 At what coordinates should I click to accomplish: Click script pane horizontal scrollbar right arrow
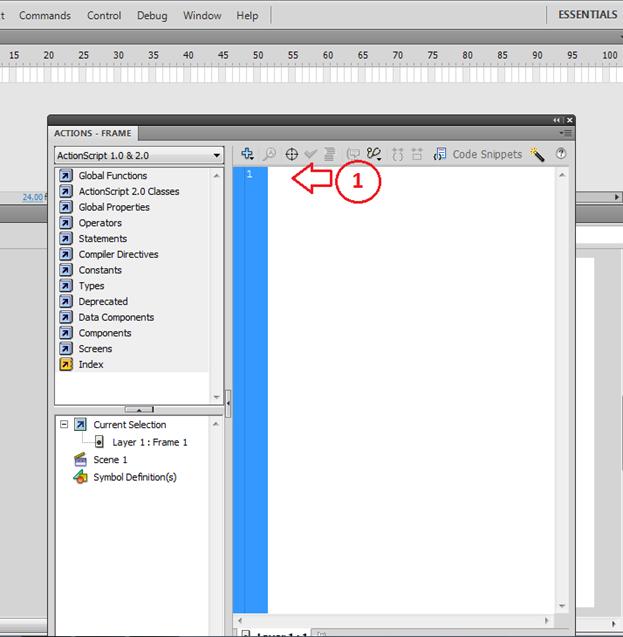[547, 620]
